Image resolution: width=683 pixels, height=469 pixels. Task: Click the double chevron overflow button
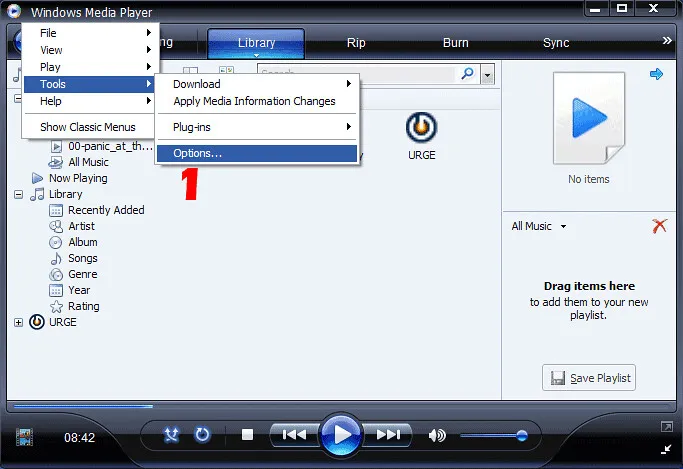pyautogui.click(x=666, y=40)
